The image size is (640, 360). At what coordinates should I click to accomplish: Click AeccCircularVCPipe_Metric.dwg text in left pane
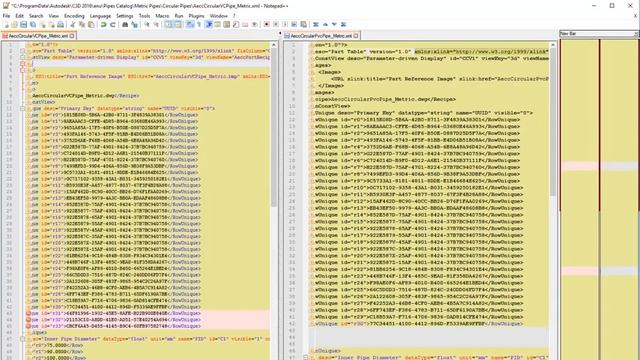point(73,96)
